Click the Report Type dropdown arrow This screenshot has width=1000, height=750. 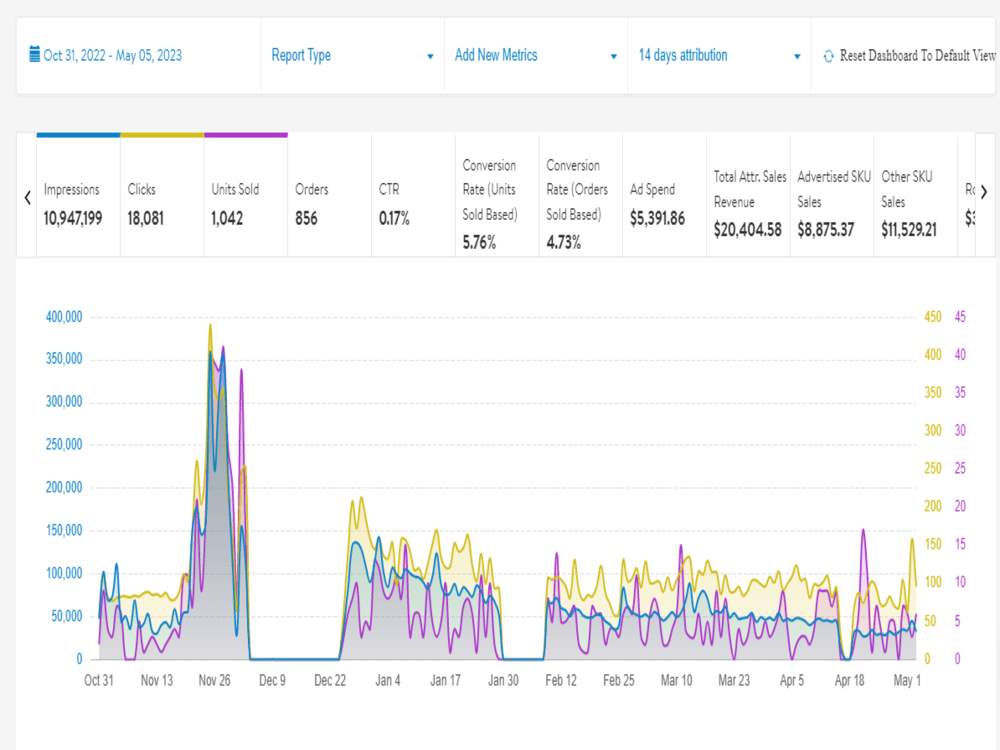430,57
